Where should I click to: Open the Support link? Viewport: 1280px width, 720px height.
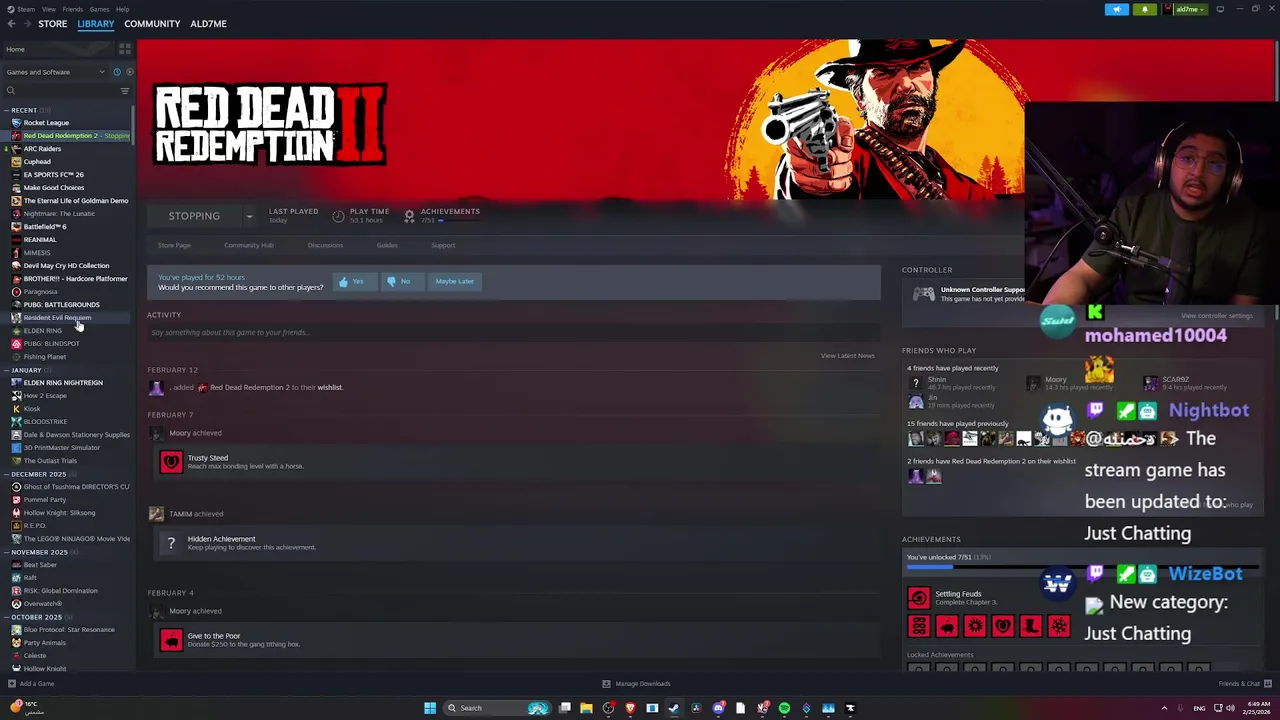(443, 245)
